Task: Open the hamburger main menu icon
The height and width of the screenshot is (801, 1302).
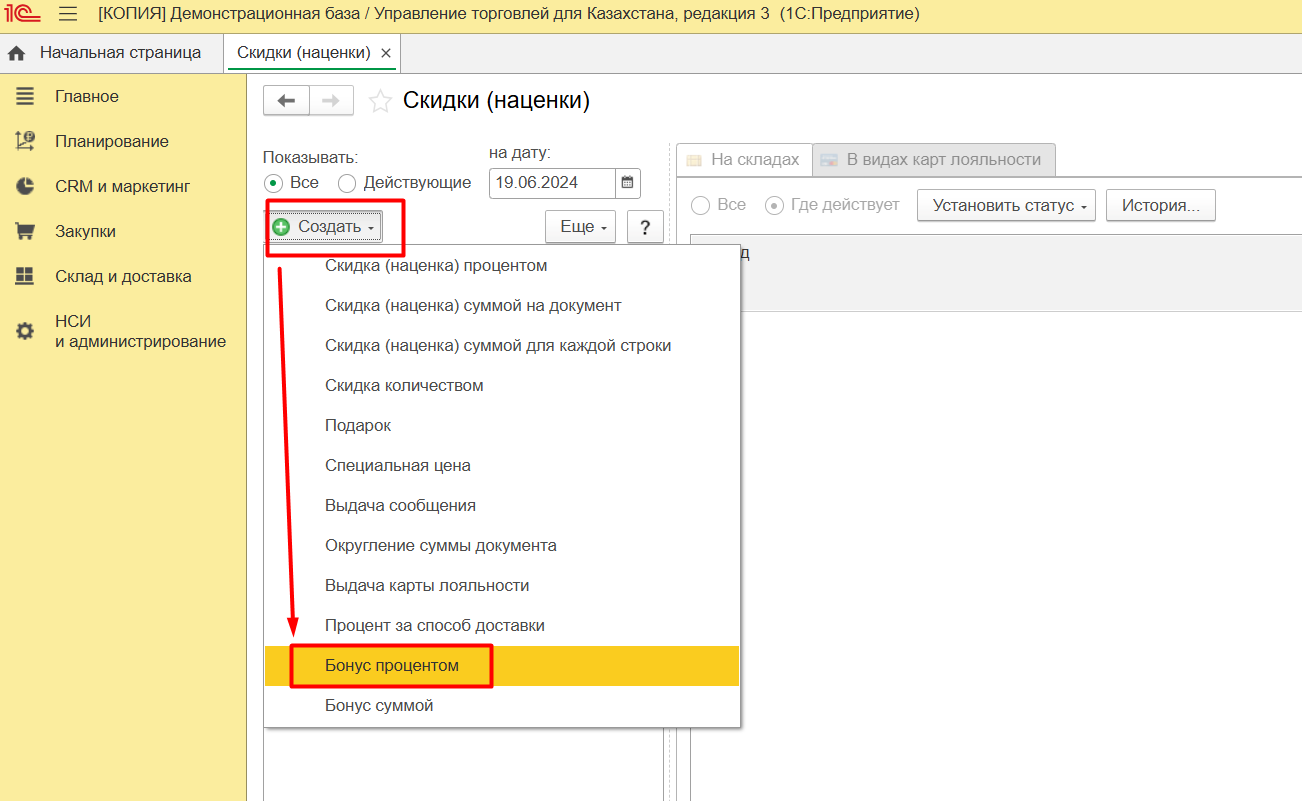Action: [x=68, y=14]
